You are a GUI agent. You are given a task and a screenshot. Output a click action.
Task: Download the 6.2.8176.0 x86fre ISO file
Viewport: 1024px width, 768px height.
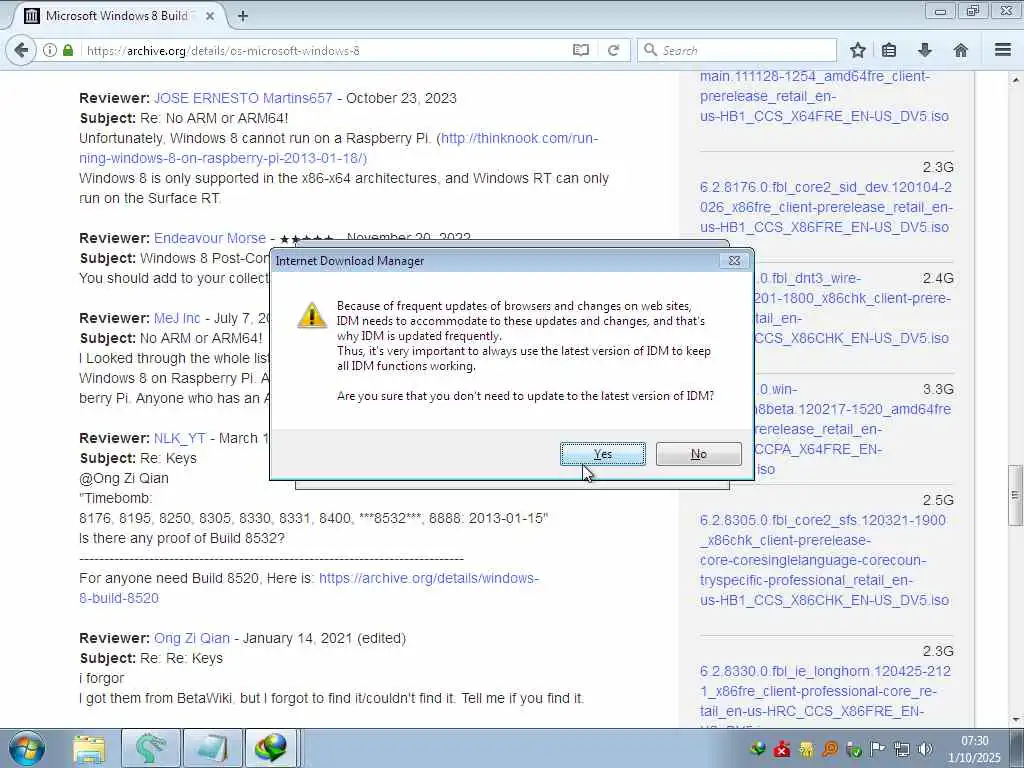[x=825, y=207]
